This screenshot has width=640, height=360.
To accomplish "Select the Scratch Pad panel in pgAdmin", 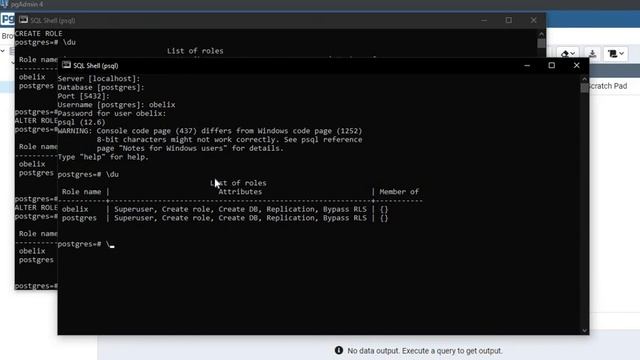I will point(608,86).
